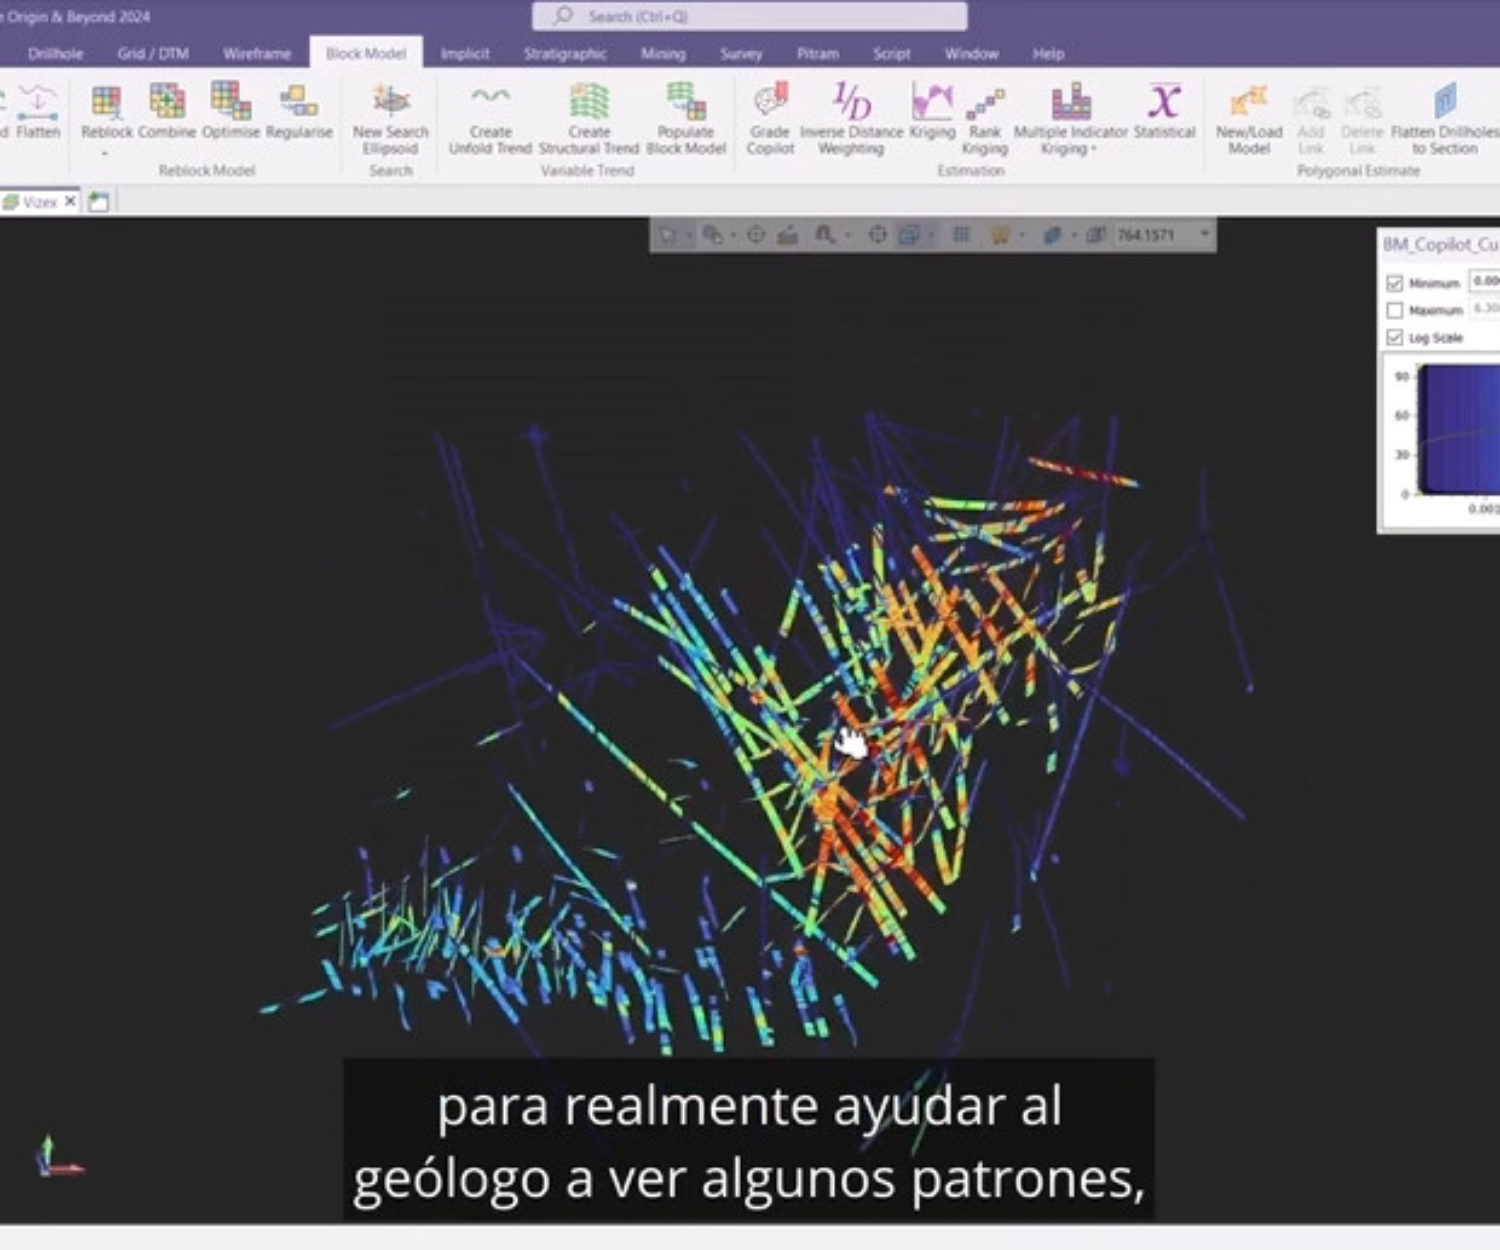Toggle the Minimum checkbox
Screen dimensions: 1500x1250
(1395, 284)
